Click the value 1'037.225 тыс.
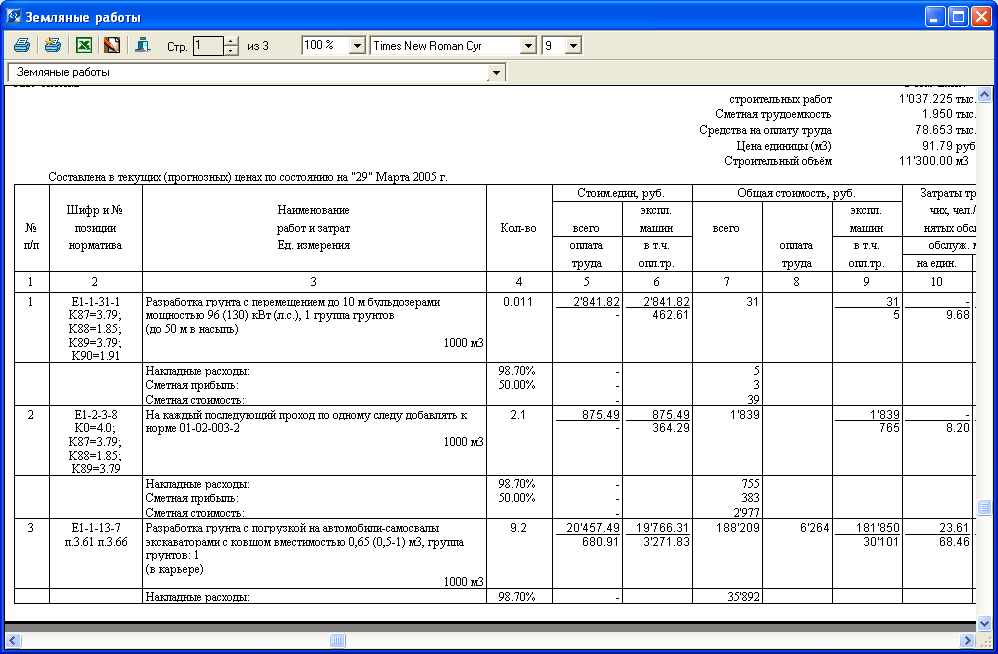Viewport: 998px width, 654px height. [937, 99]
